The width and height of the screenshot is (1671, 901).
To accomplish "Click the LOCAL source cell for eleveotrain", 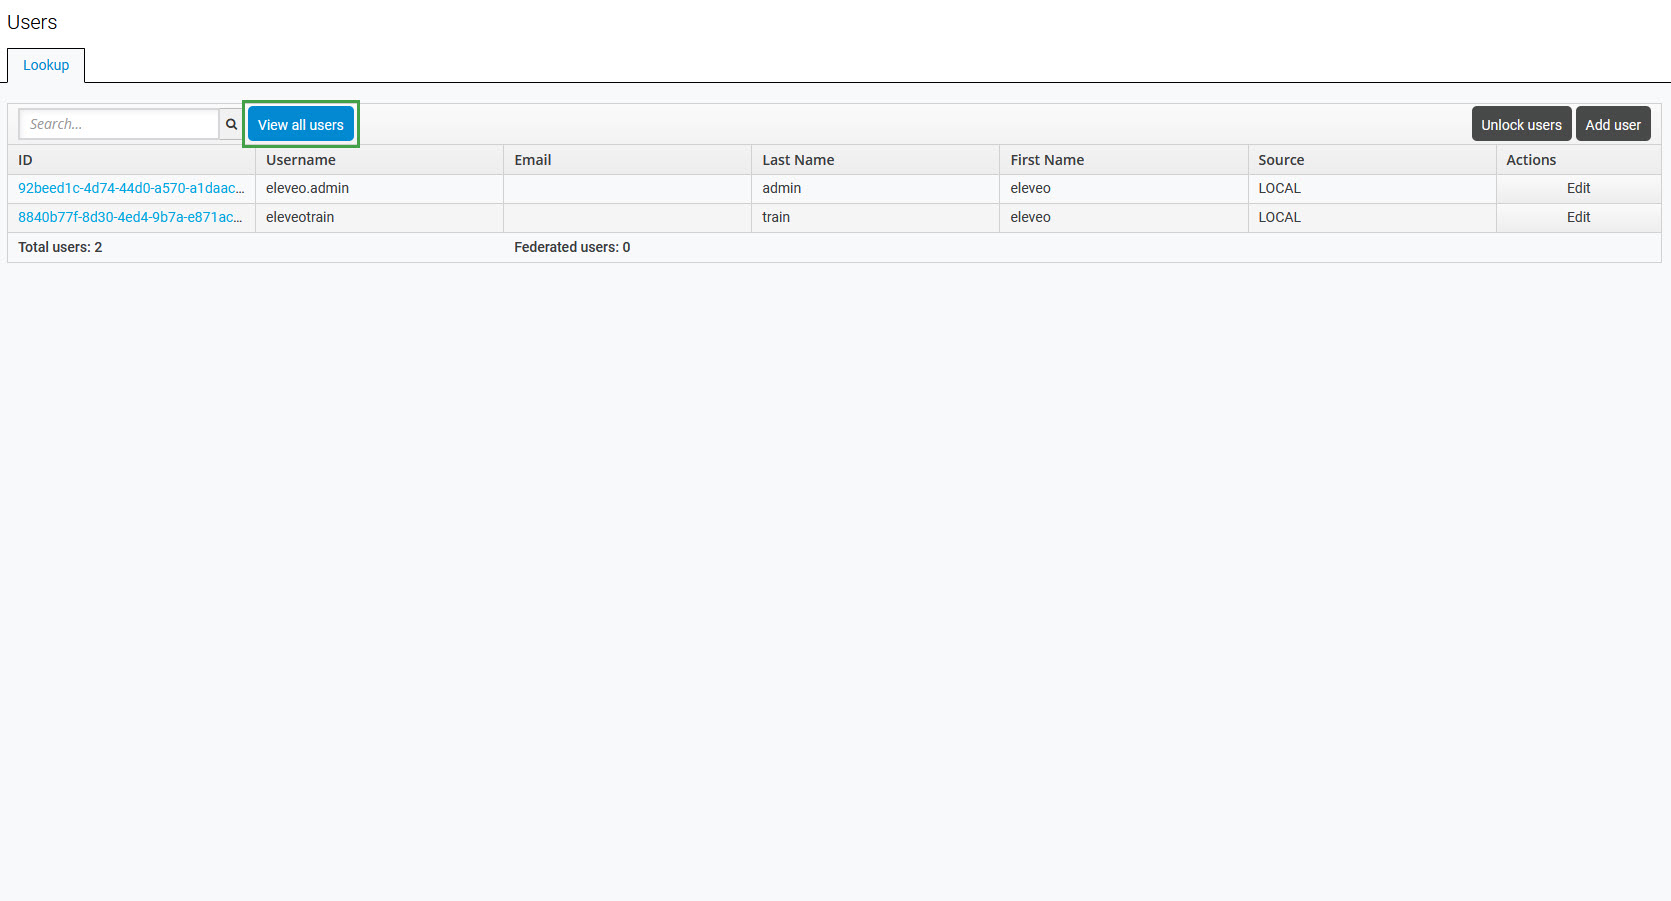I will pyautogui.click(x=1279, y=218).
